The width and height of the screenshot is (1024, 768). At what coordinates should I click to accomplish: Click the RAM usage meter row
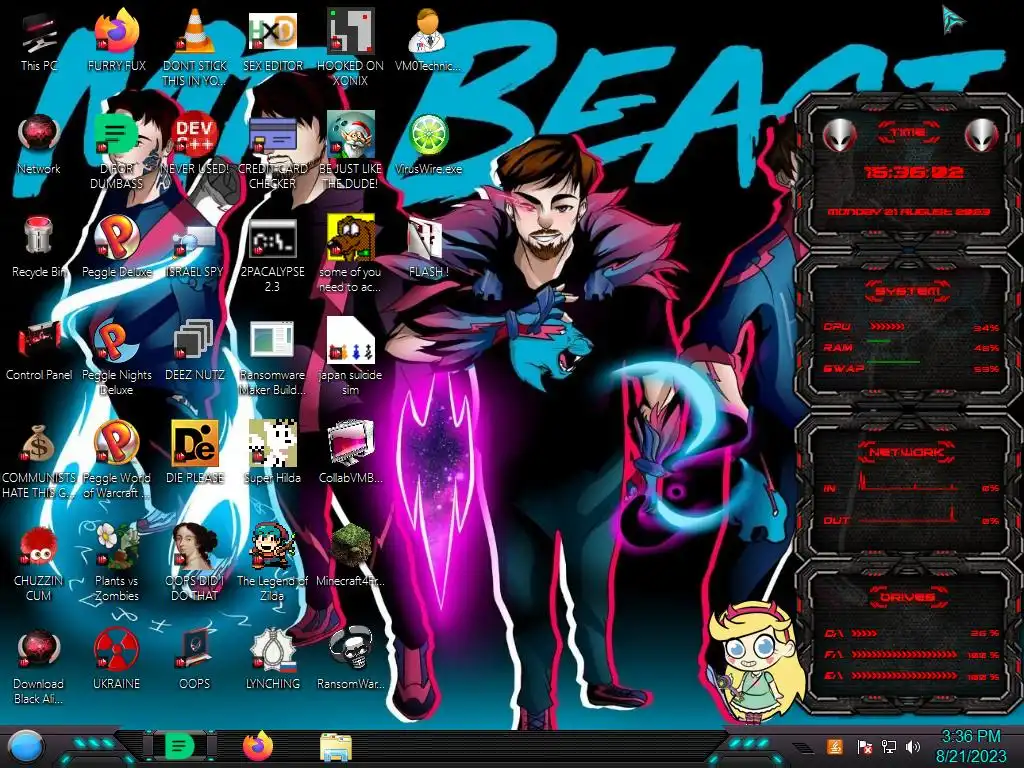pyautogui.click(x=910, y=347)
